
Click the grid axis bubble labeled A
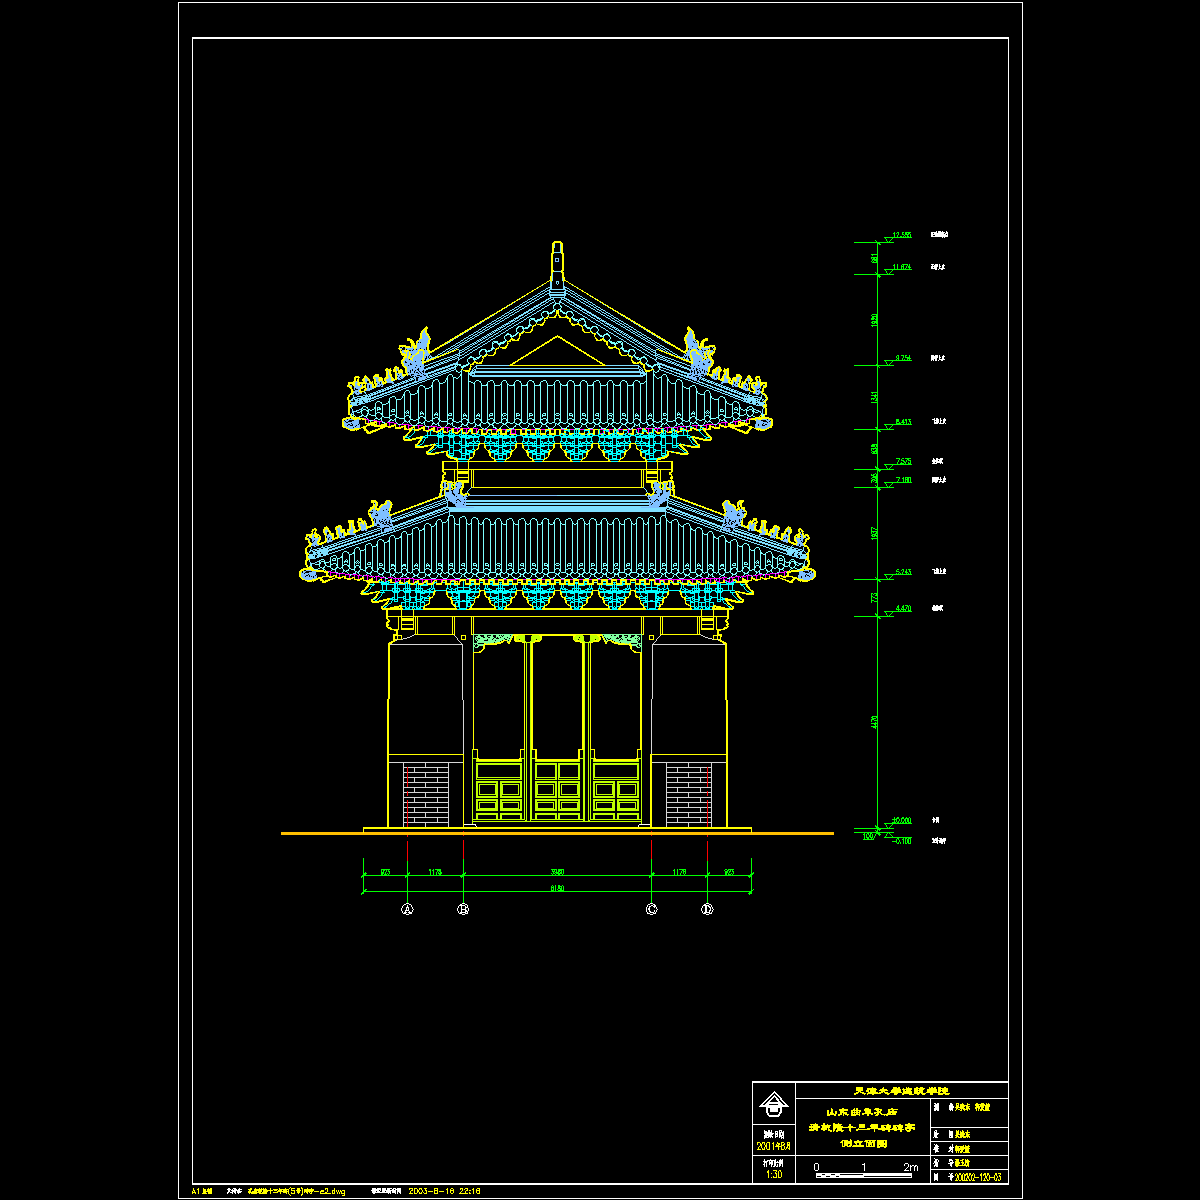coord(407,909)
